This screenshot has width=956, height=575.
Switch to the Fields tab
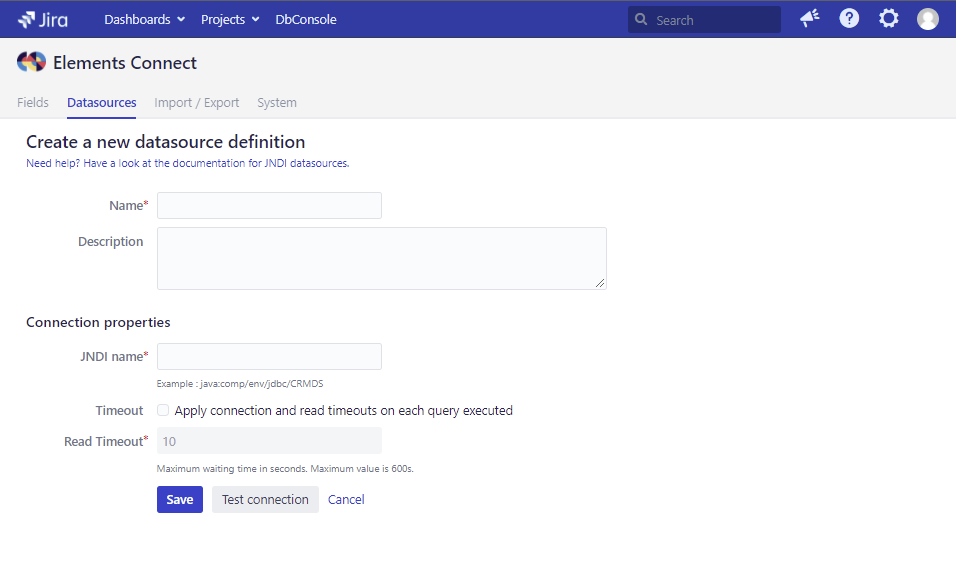33,102
